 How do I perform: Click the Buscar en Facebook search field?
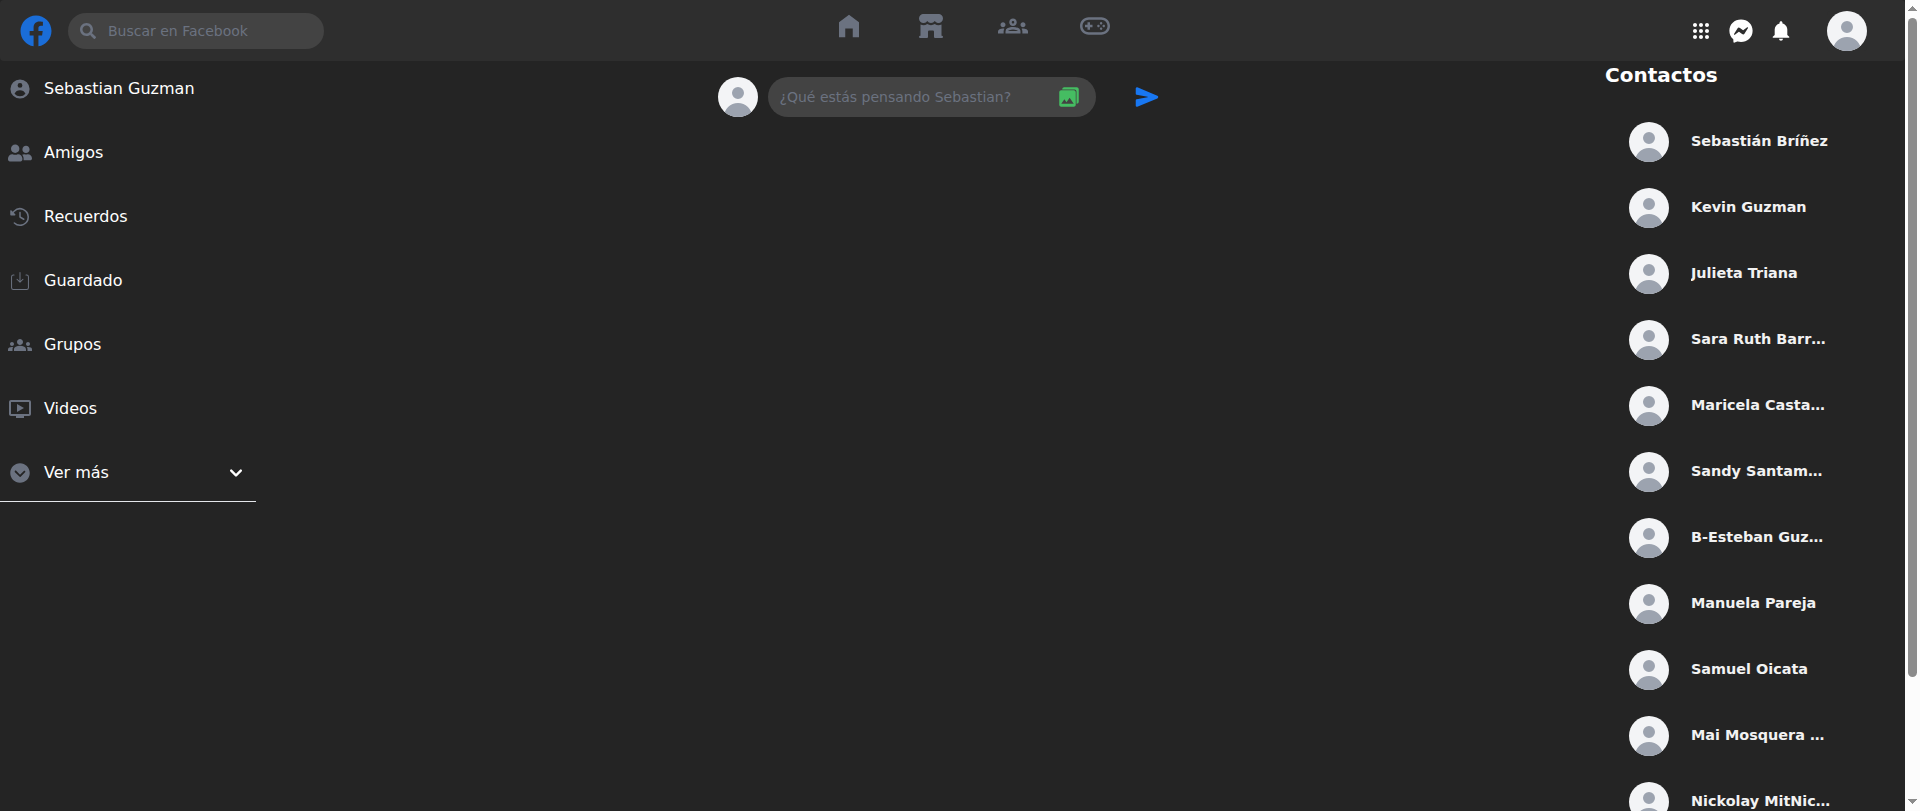196,31
